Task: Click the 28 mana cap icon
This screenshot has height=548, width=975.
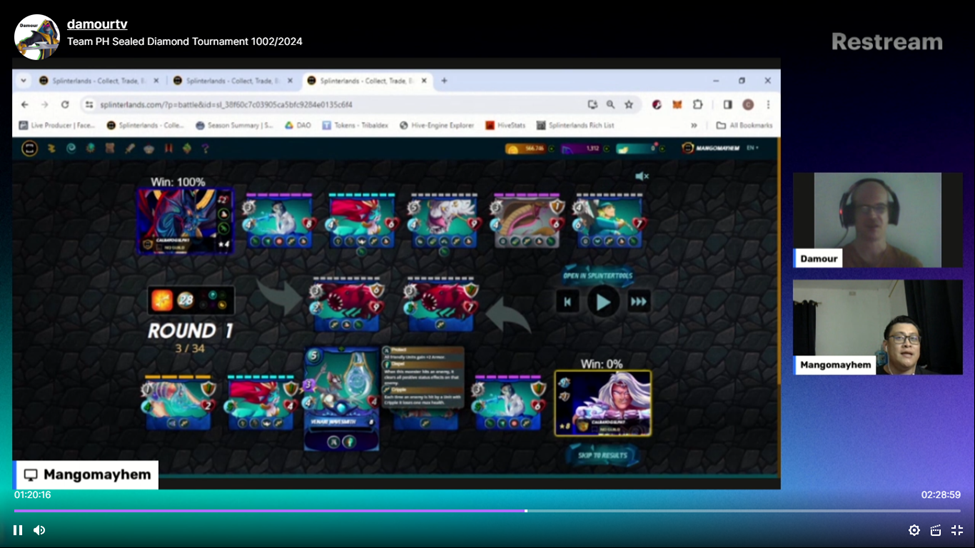Action: tap(185, 300)
